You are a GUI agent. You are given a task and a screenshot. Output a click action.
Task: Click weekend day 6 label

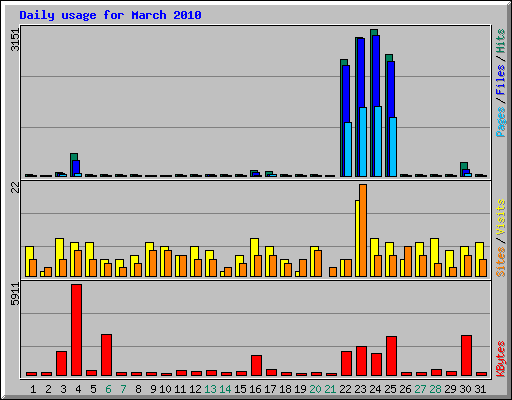click(108, 389)
